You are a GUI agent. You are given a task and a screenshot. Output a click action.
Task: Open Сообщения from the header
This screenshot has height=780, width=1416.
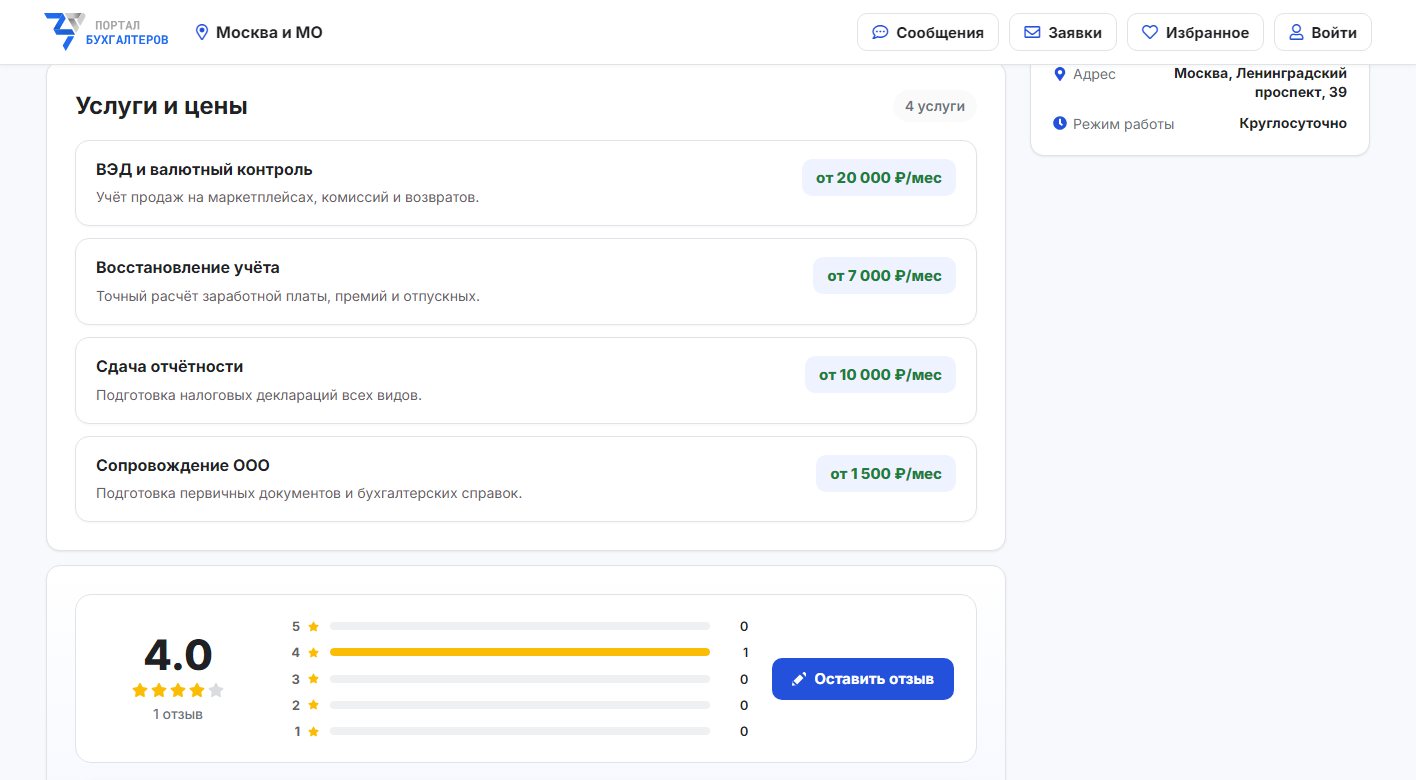(928, 32)
